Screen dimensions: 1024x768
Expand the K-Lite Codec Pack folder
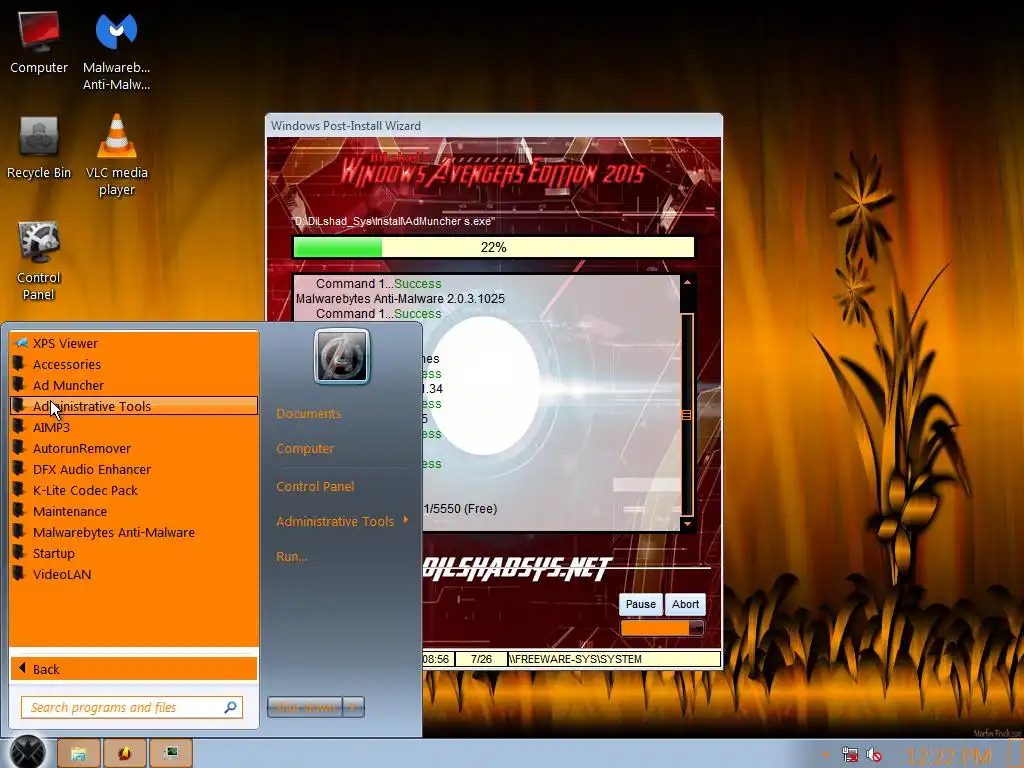134,490
